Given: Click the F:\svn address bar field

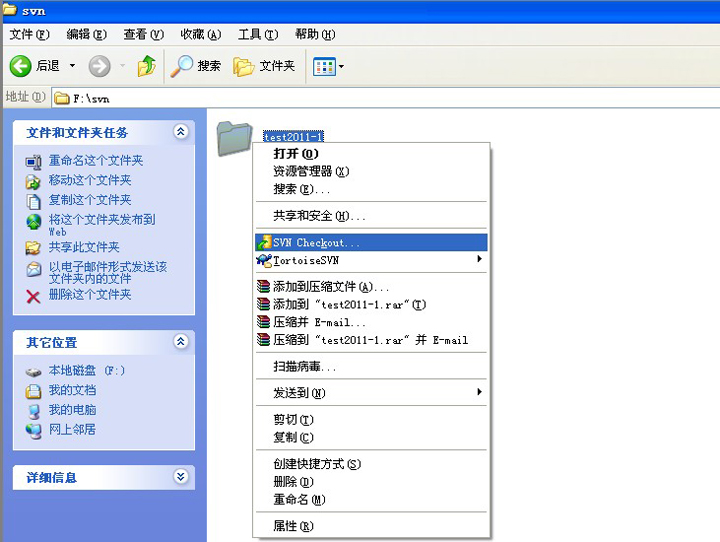Looking at the screenshot, I should tap(386, 98).
